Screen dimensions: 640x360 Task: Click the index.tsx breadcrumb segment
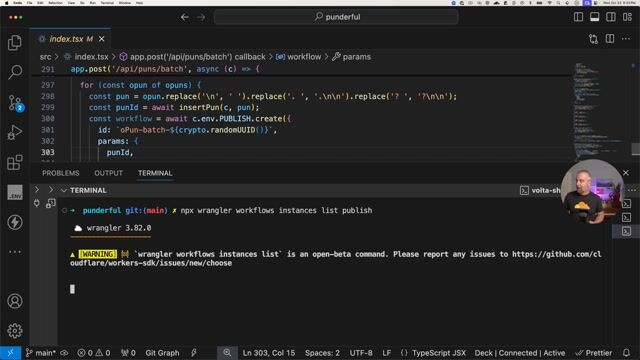[87, 57]
